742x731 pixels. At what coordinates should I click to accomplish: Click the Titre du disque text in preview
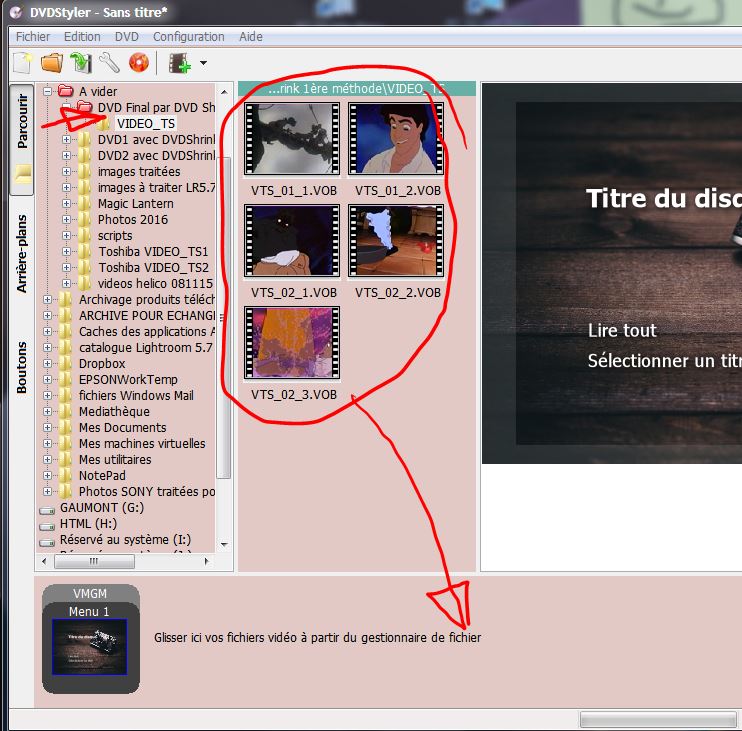coord(663,198)
